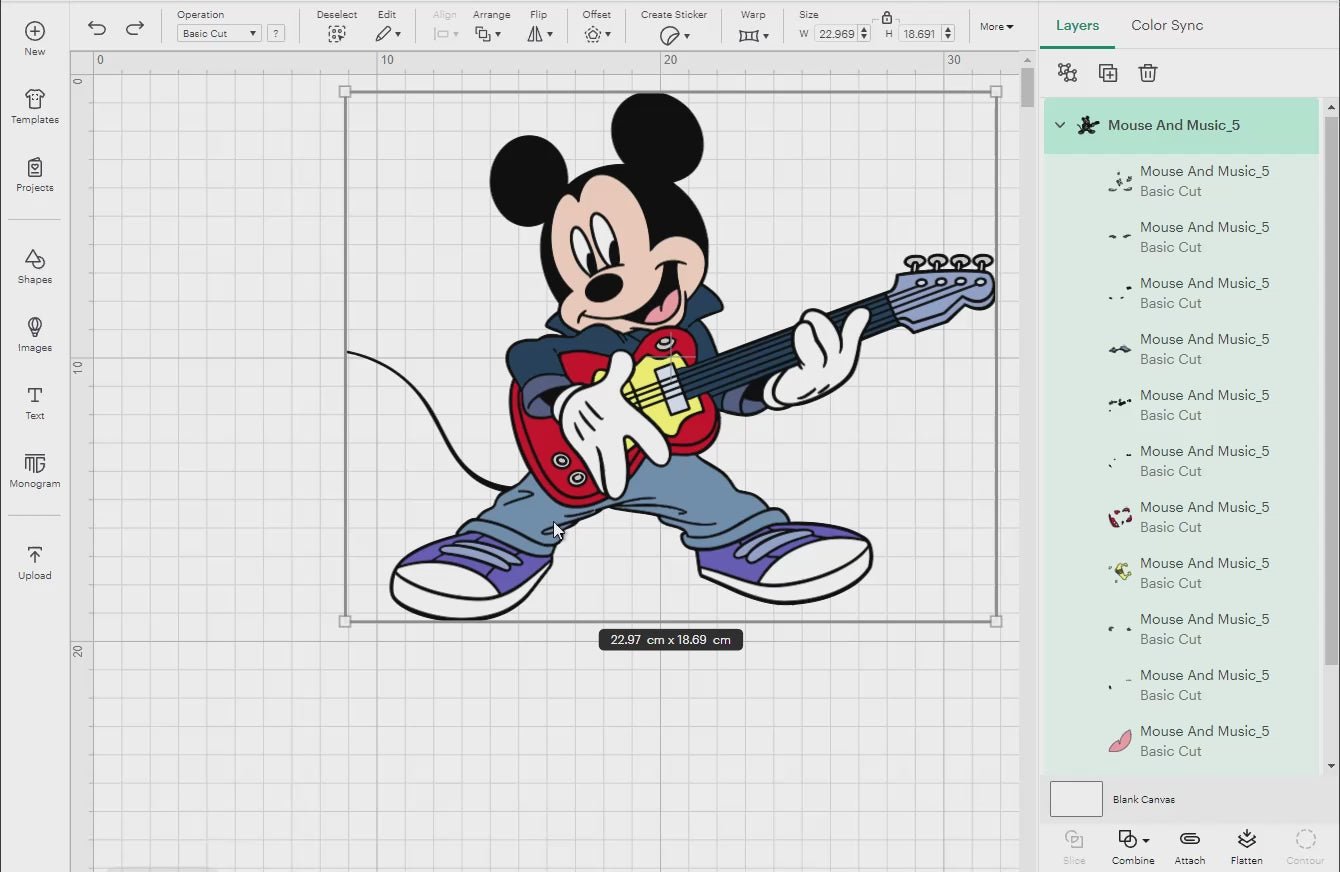Click the height stepper arrows
This screenshot has height=872, width=1340.
[948, 33]
